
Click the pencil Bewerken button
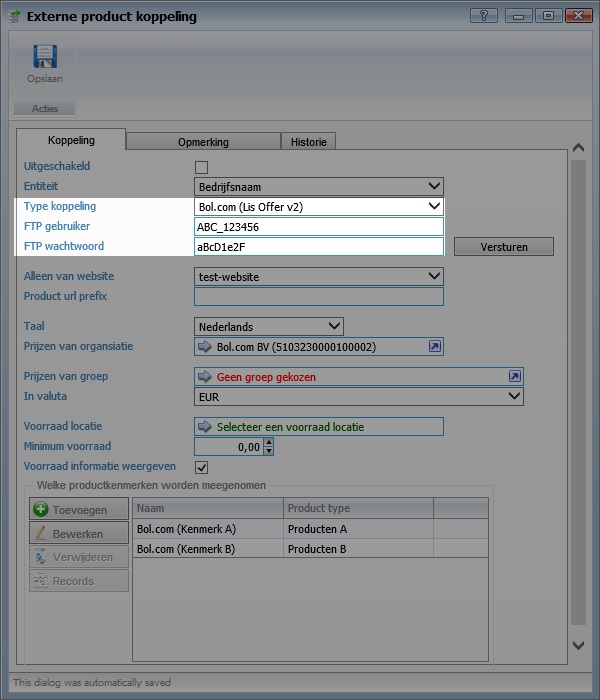click(x=79, y=534)
